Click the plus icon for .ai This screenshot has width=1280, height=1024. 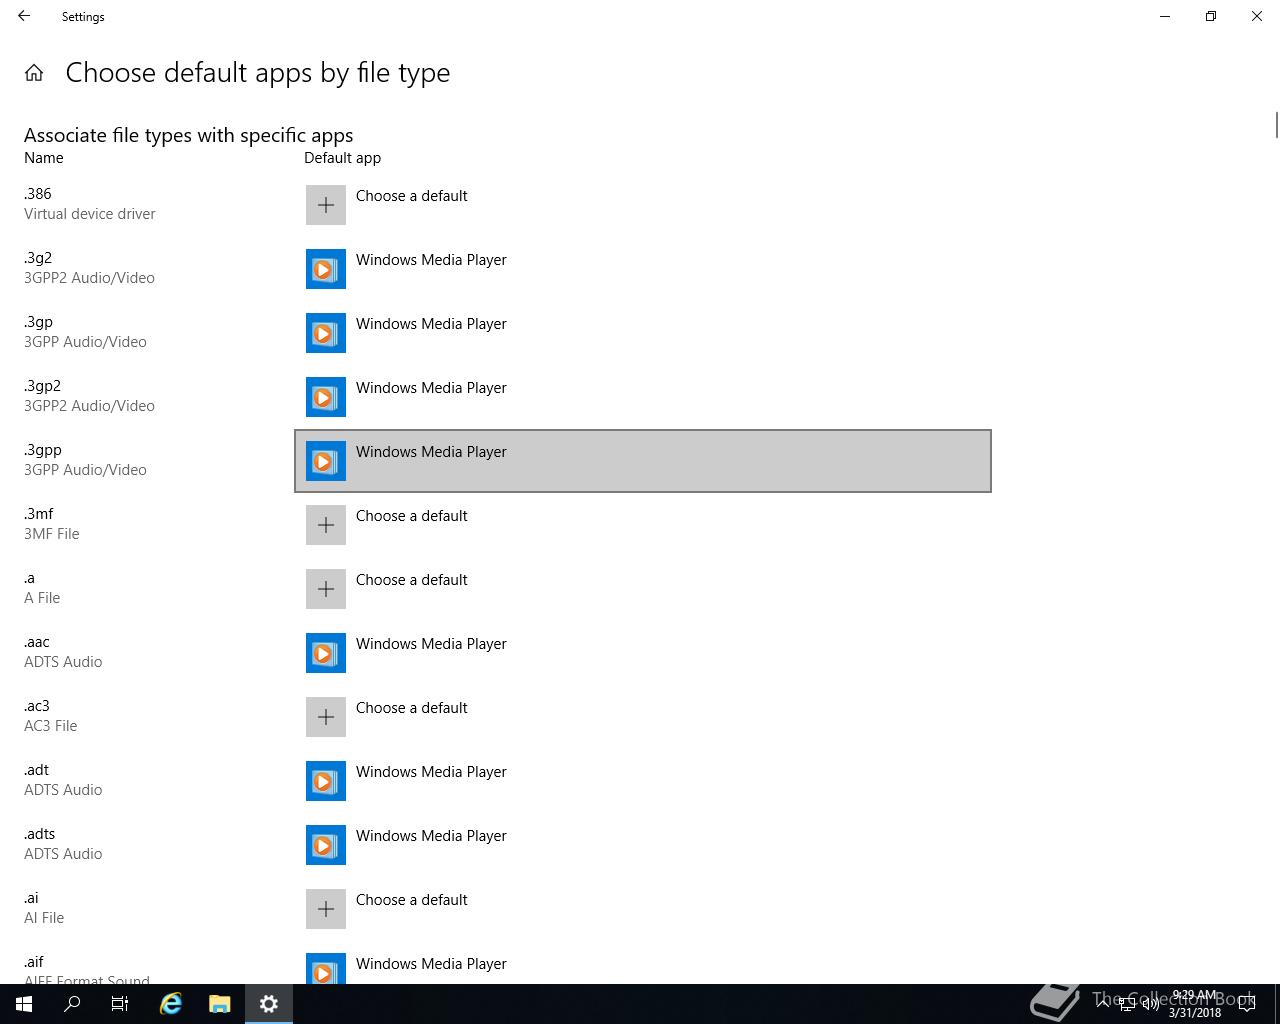(x=326, y=909)
